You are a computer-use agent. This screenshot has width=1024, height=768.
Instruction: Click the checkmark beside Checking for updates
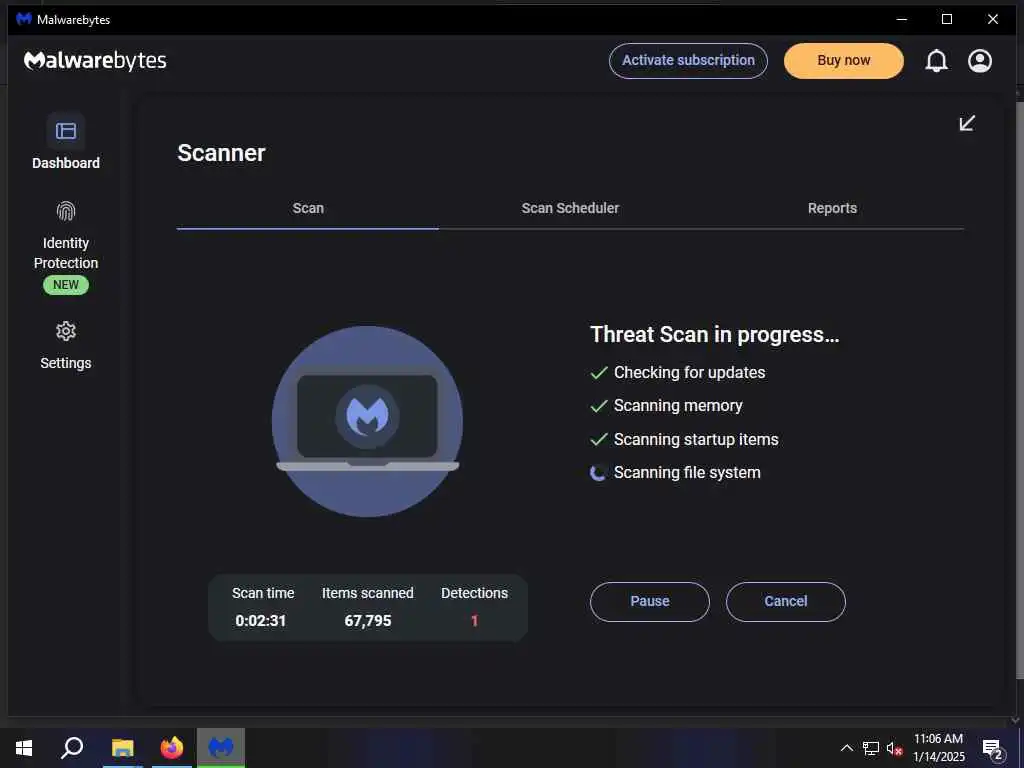pos(598,373)
